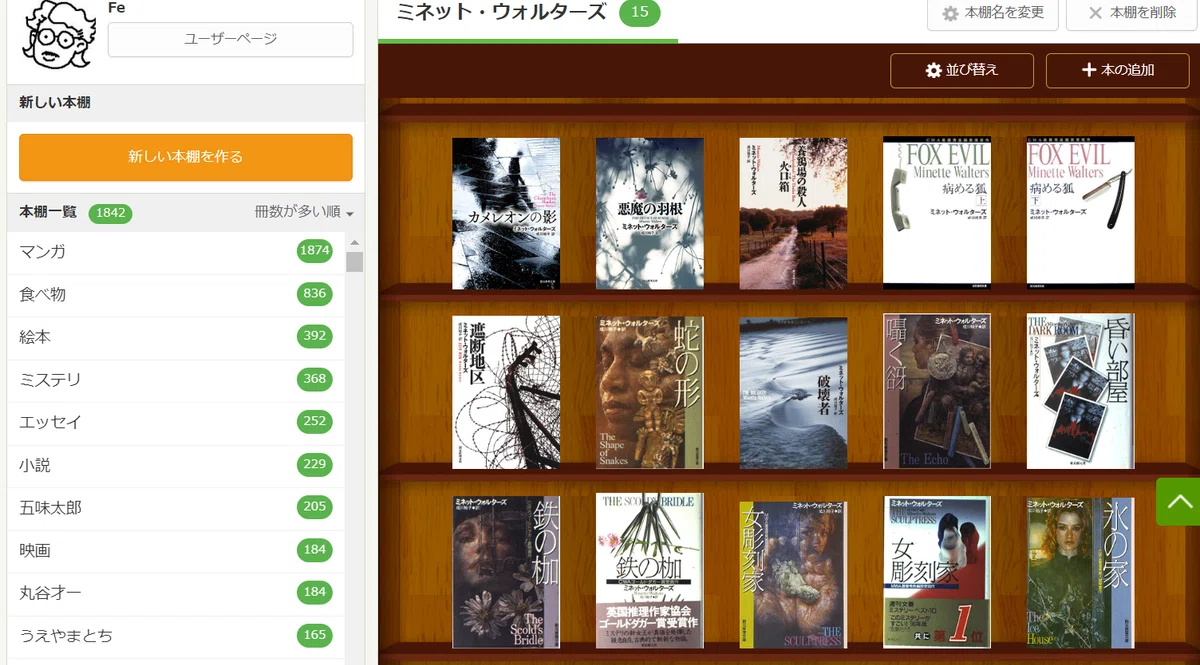Select the エッセイ bookshelf row
This screenshot has height=665, width=1200.
175,422
